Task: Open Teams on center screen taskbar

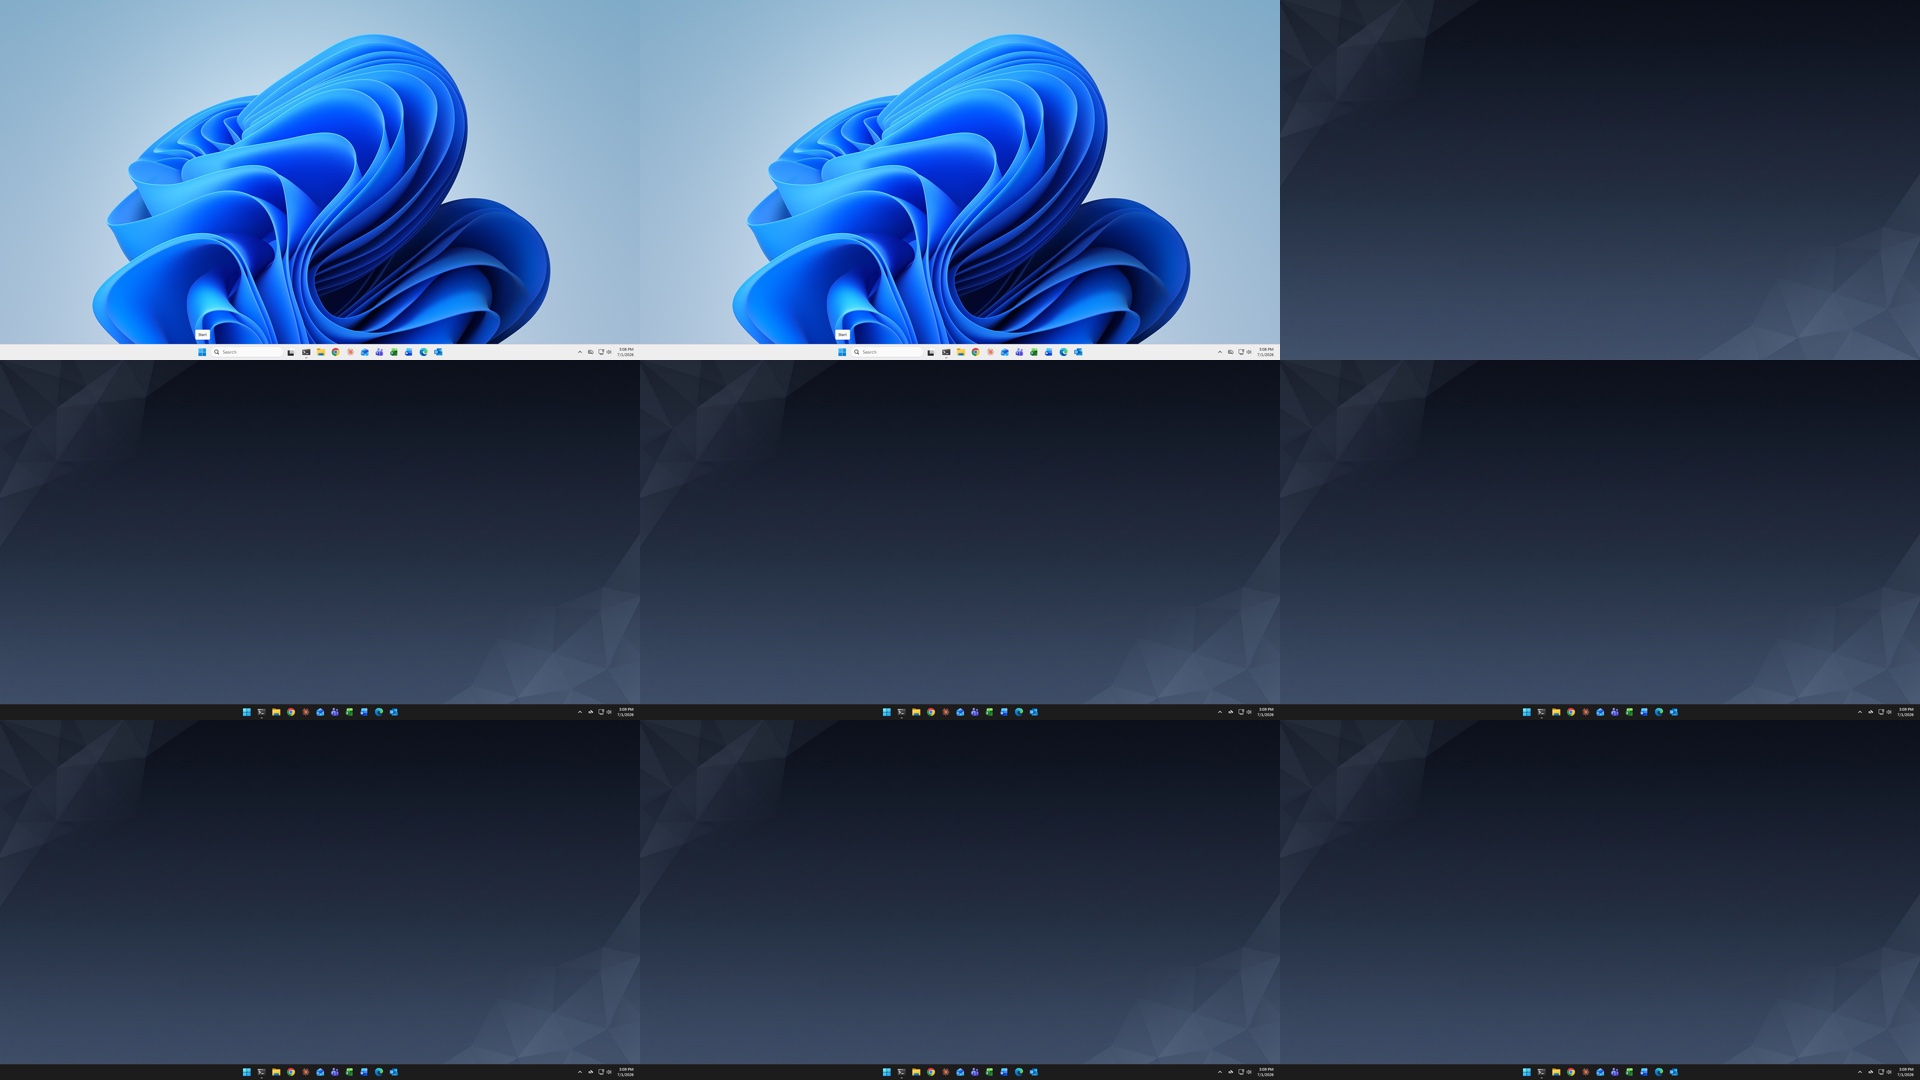Action: (975, 712)
